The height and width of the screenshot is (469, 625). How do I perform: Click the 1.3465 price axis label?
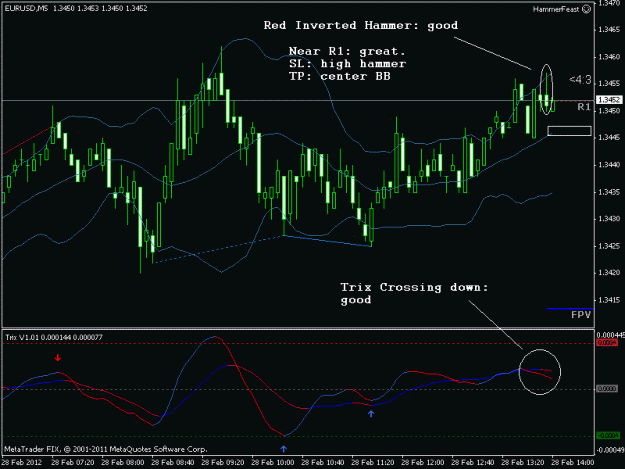tap(609, 29)
